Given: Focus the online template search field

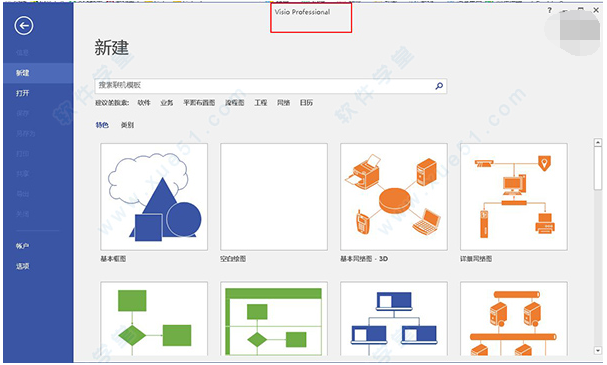Looking at the screenshot, I should tap(265, 86).
